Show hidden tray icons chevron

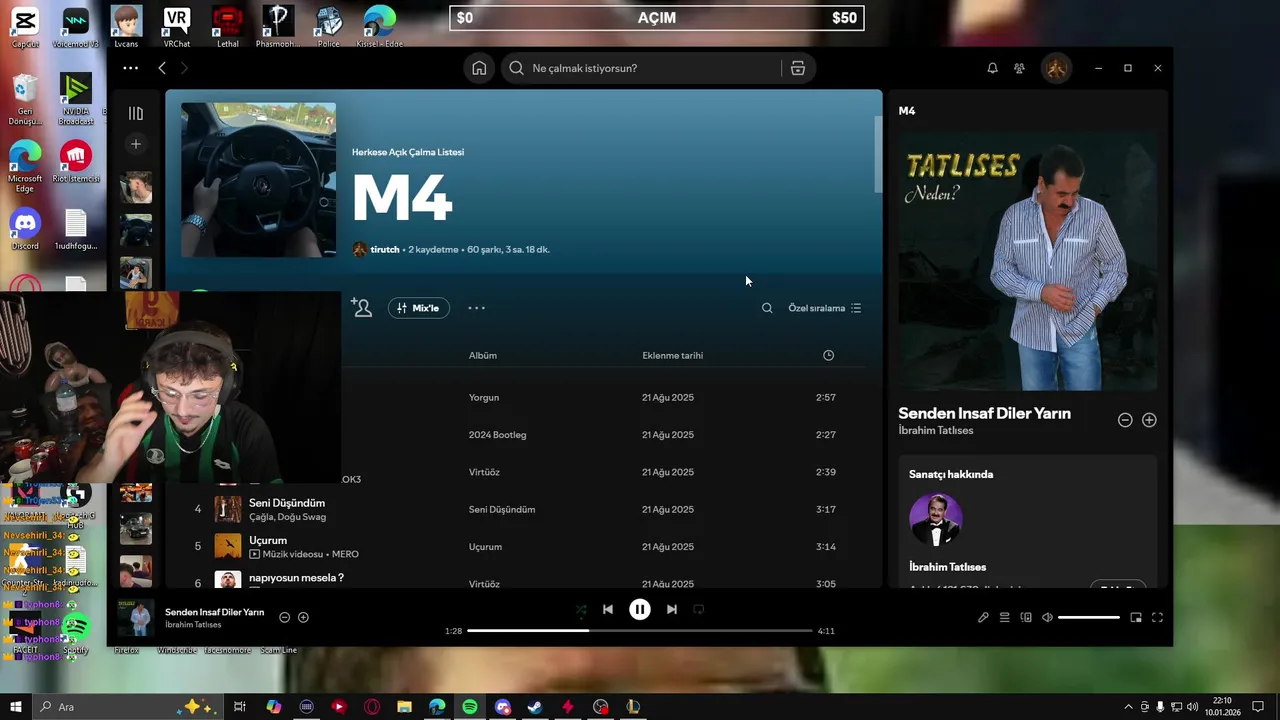[1129, 707]
